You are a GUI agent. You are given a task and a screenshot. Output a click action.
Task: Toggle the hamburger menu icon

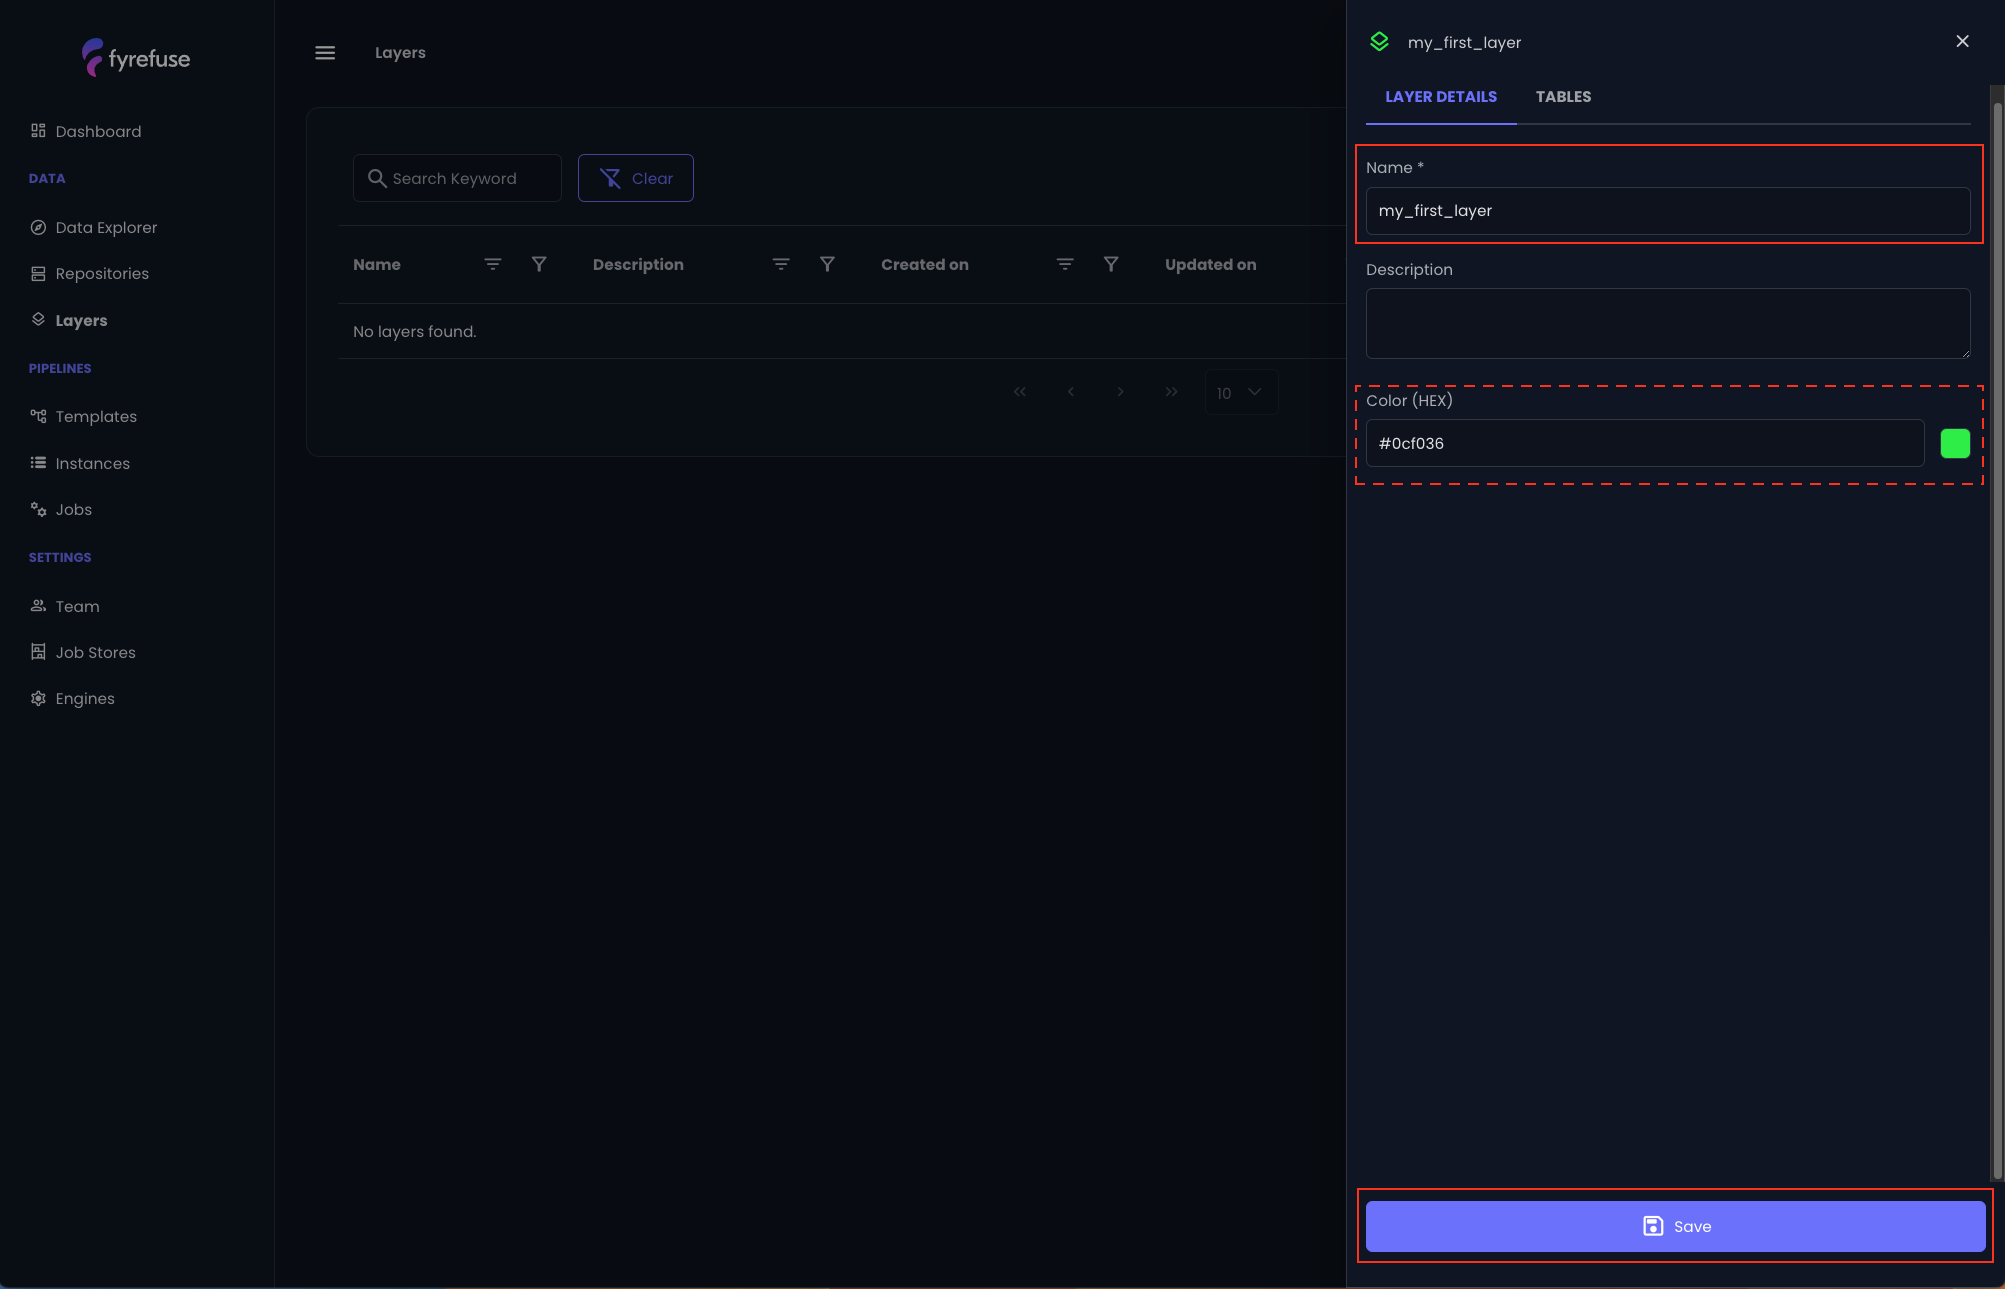325,53
